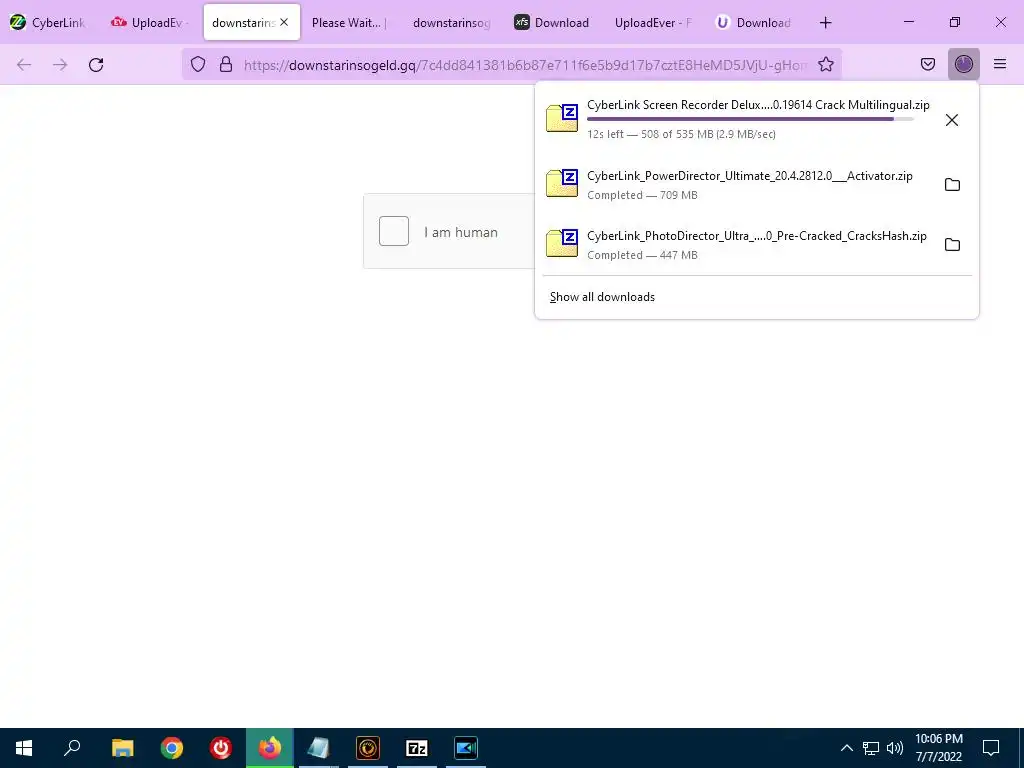
Task: Open the Save to Pocket icon
Action: [x=928, y=64]
